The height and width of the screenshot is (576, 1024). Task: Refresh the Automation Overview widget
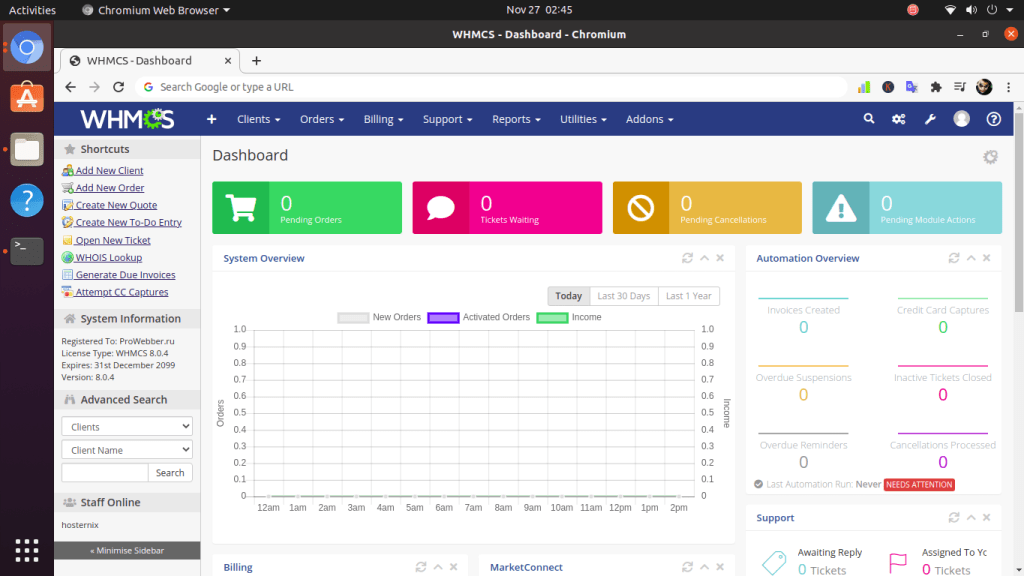(x=953, y=258)
